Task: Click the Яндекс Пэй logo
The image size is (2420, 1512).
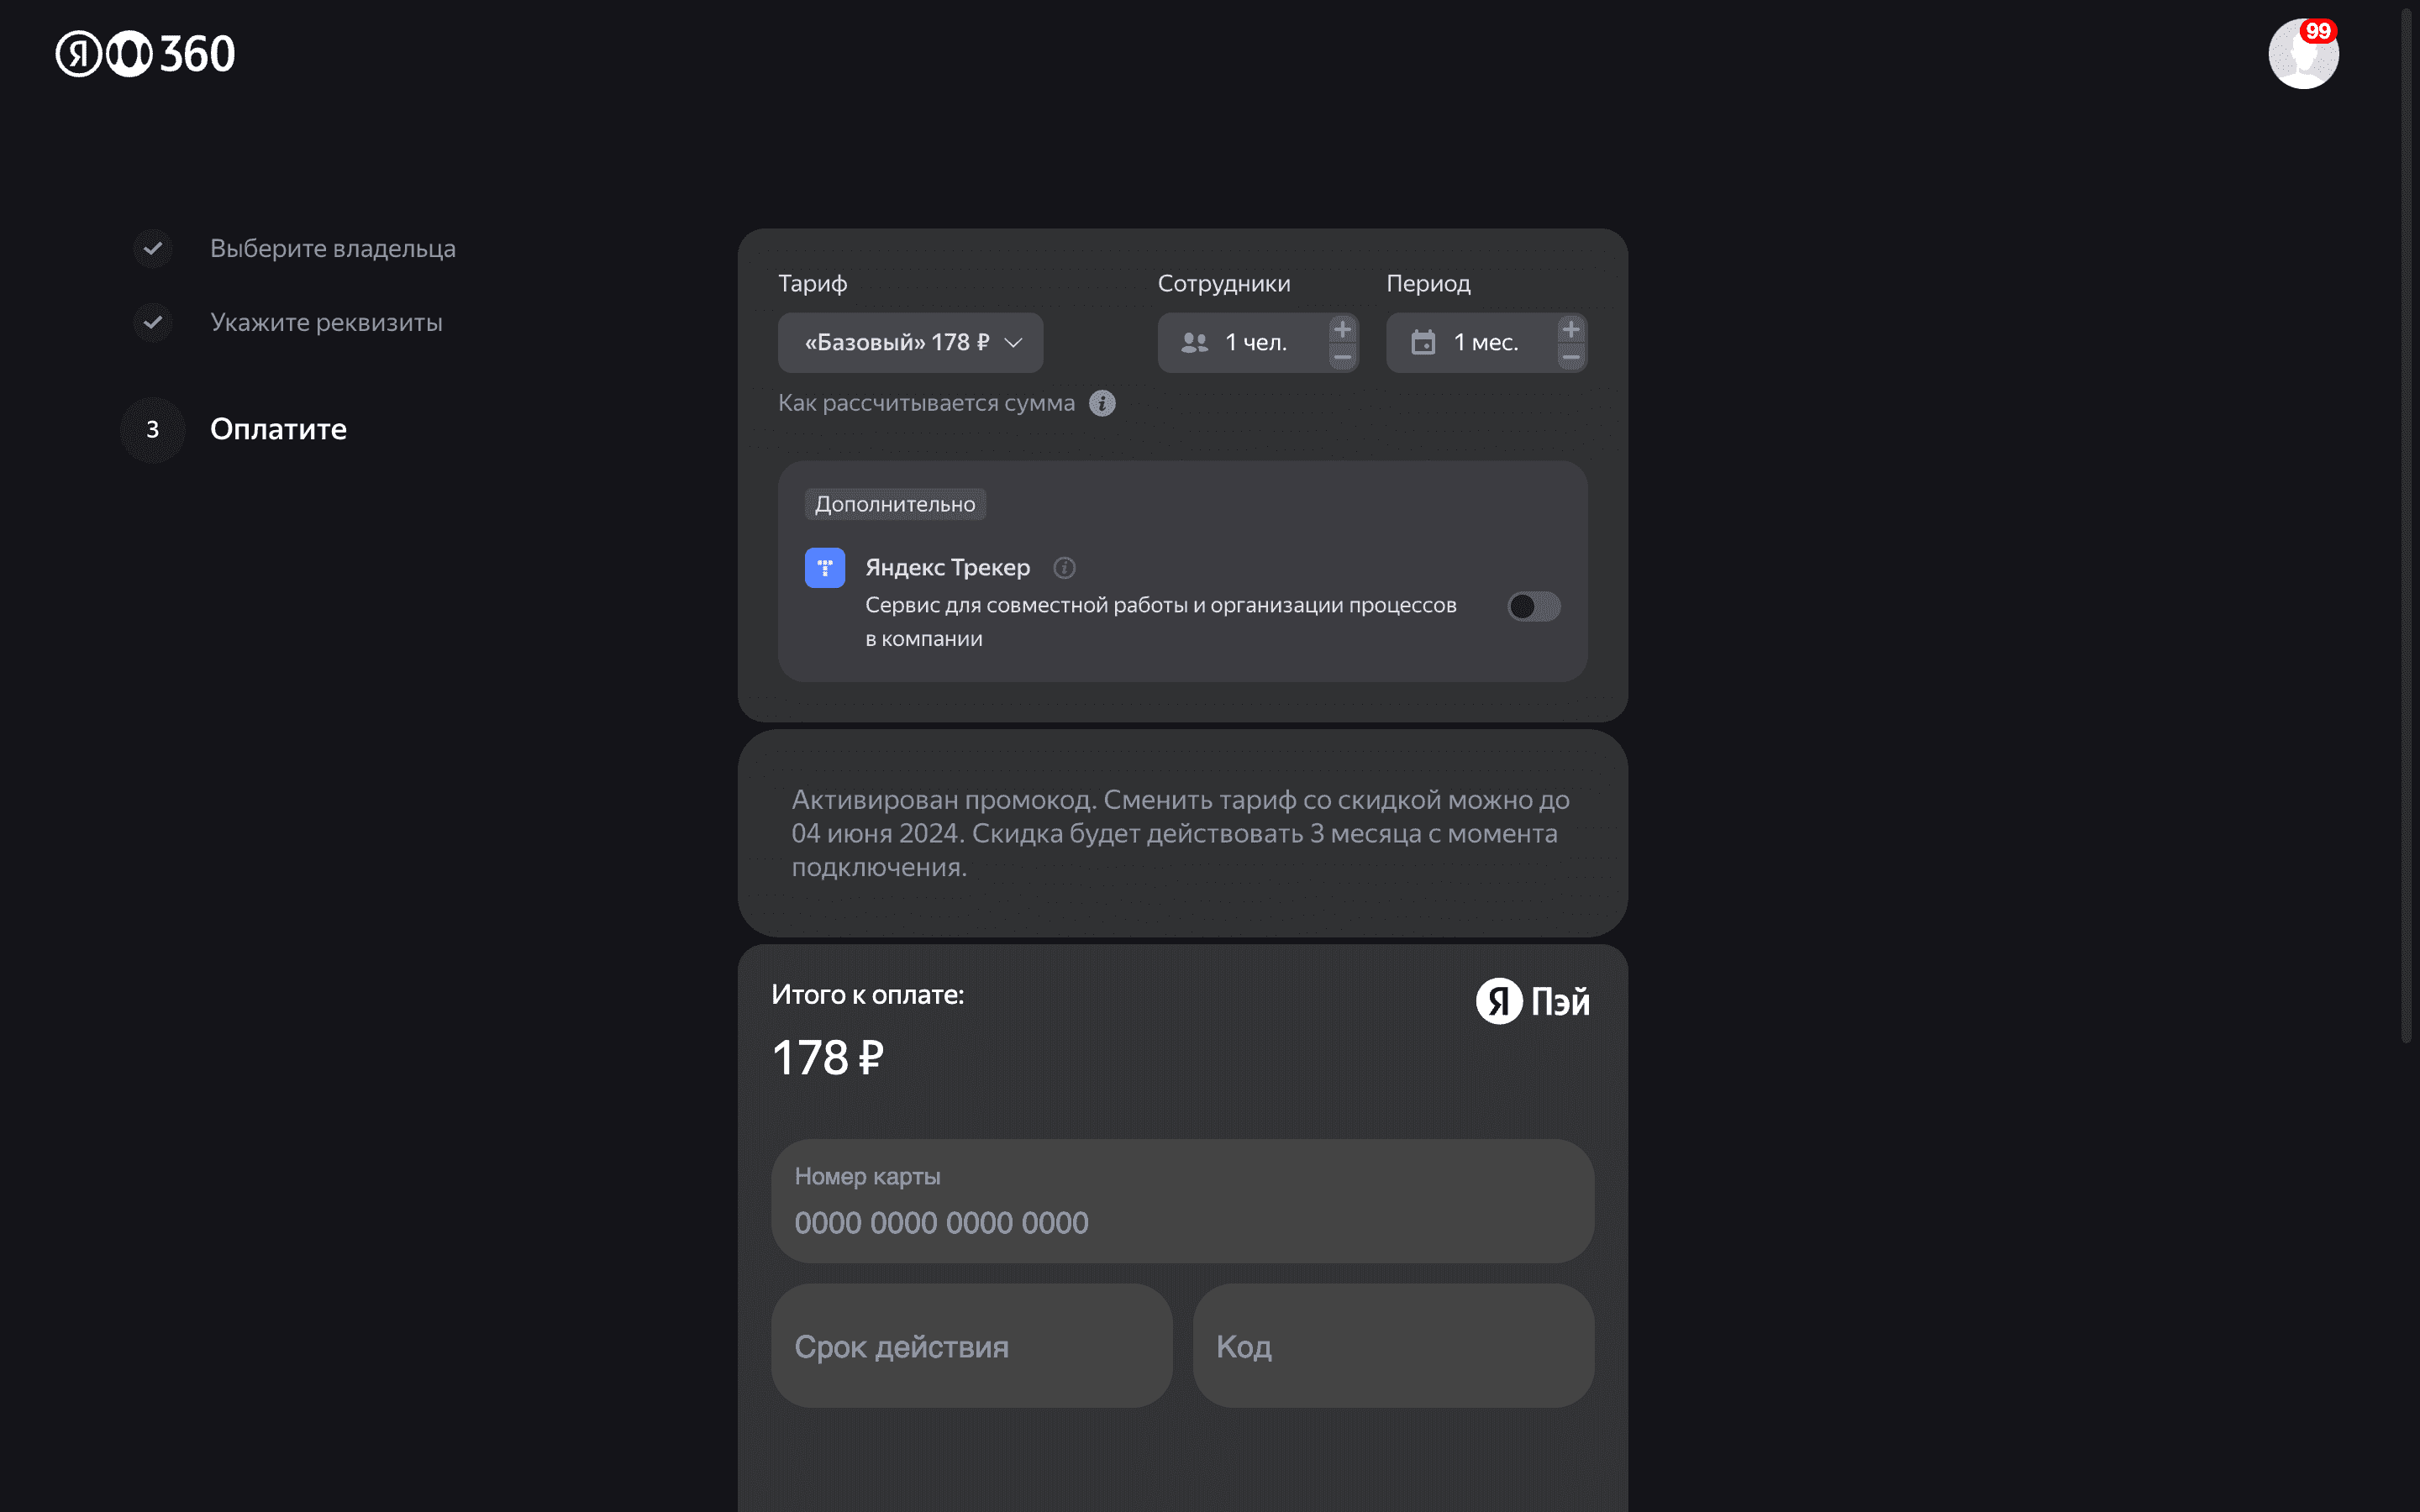Action: click(x=1533, y=1001)
